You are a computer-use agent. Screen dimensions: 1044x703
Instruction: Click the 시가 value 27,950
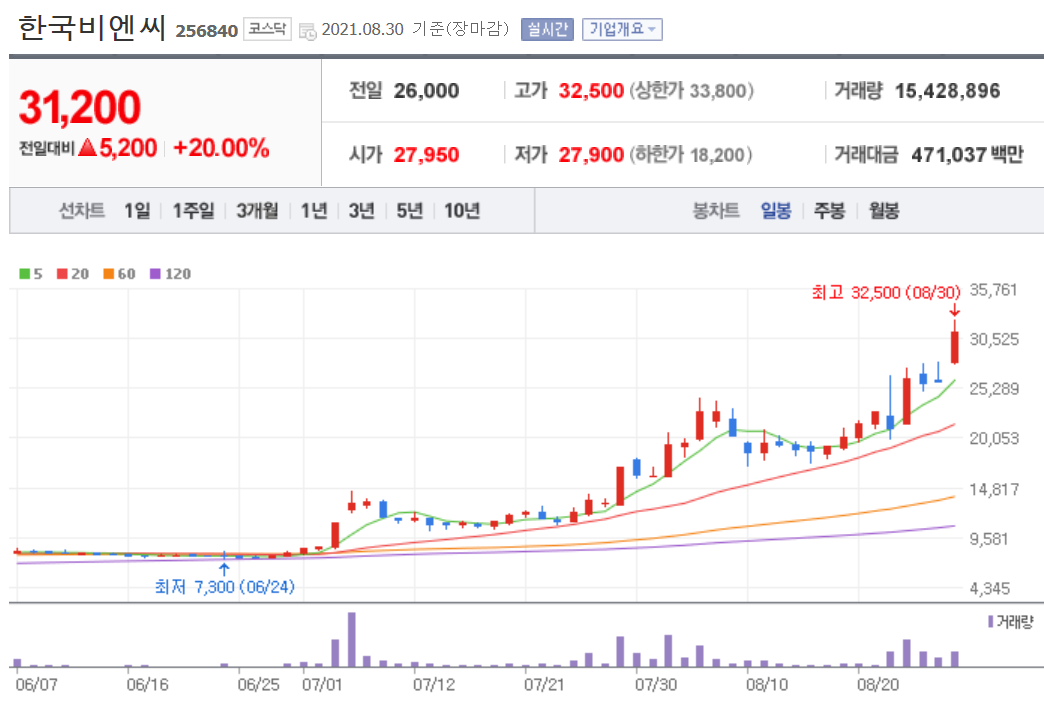click(426, 154)
